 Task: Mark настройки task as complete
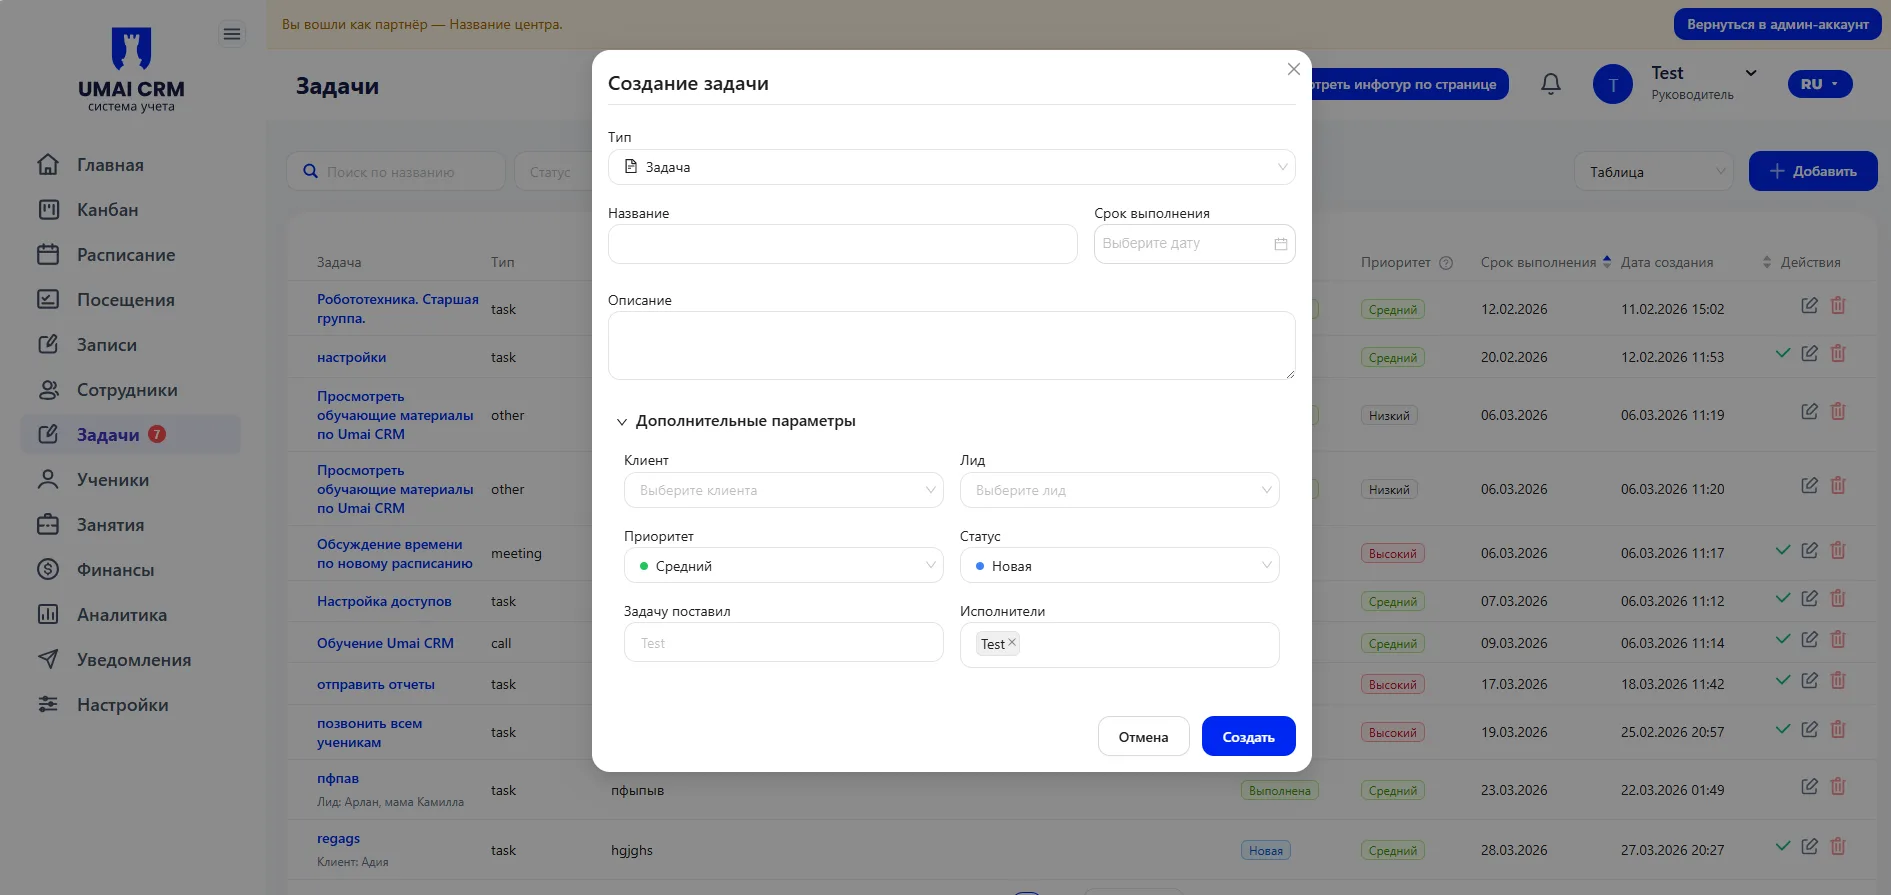pos(1782,353)
